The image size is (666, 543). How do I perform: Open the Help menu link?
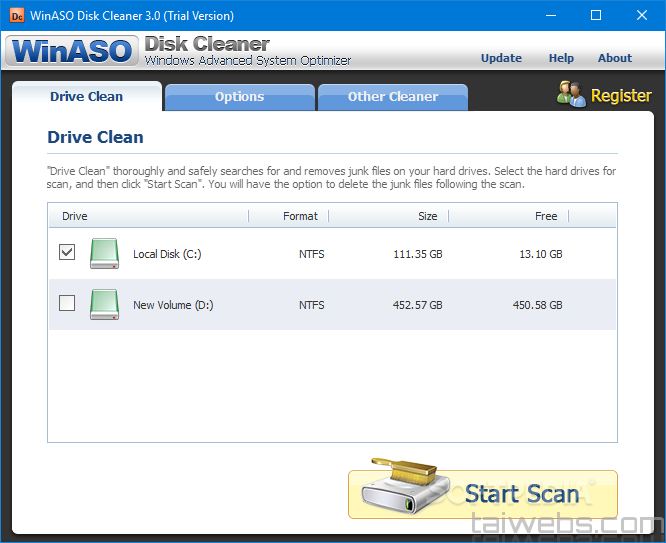click(x=561, y=58)
